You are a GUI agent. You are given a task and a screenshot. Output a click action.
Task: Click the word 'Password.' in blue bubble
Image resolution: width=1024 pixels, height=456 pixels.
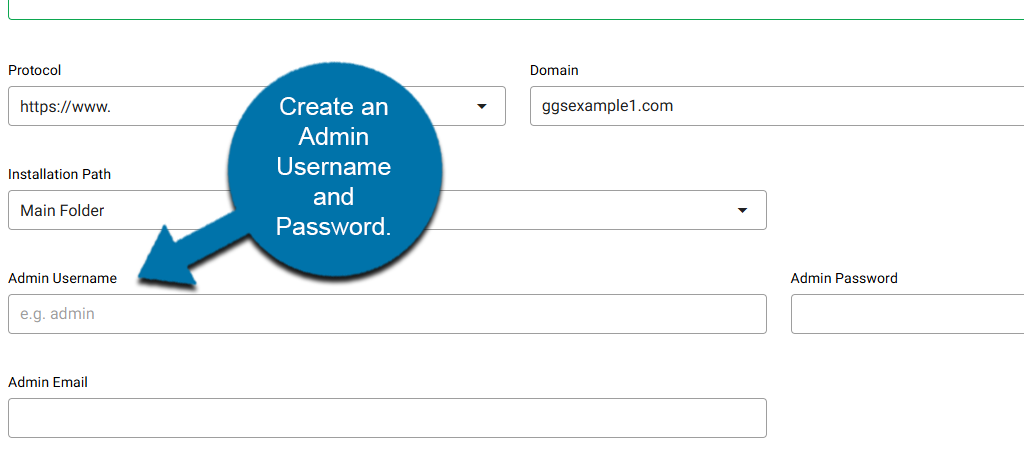333,227
